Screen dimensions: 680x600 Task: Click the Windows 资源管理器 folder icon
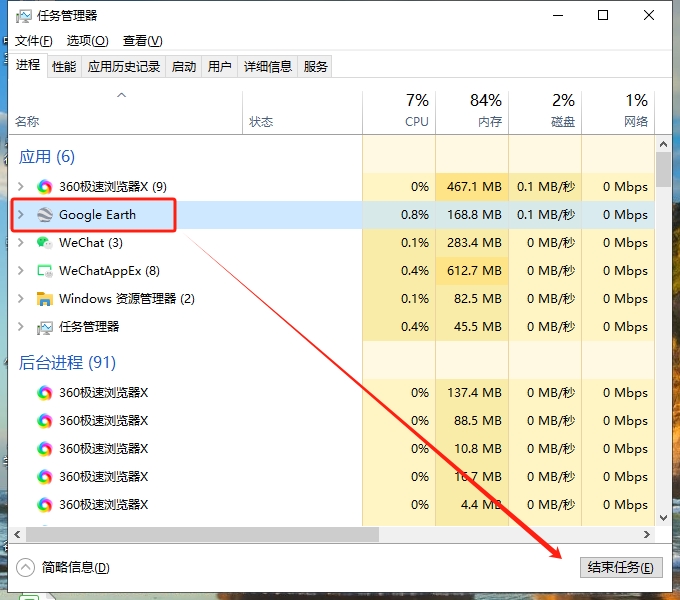tap(44, 299)
